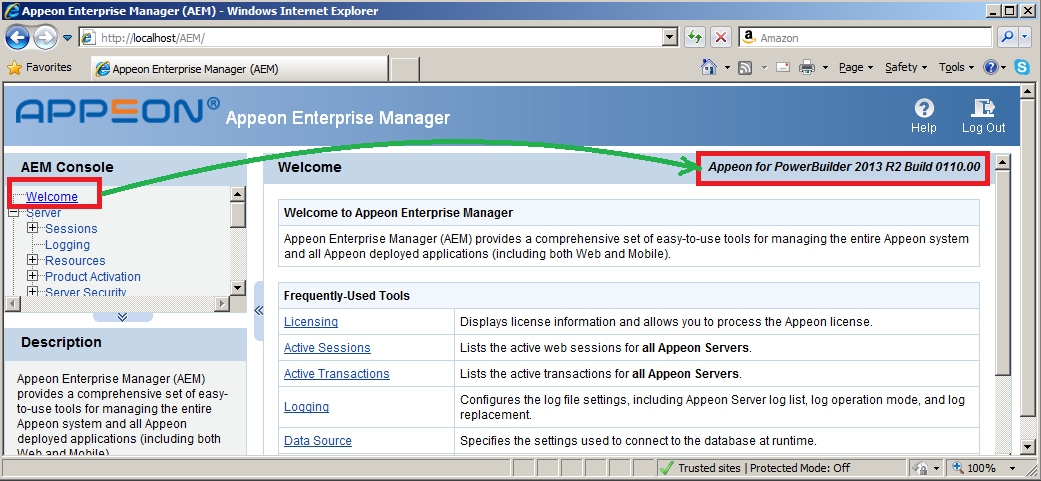Click the RSS feeds icon
The width and height of the screenshot is (1041, 481).
click(745, 68)
